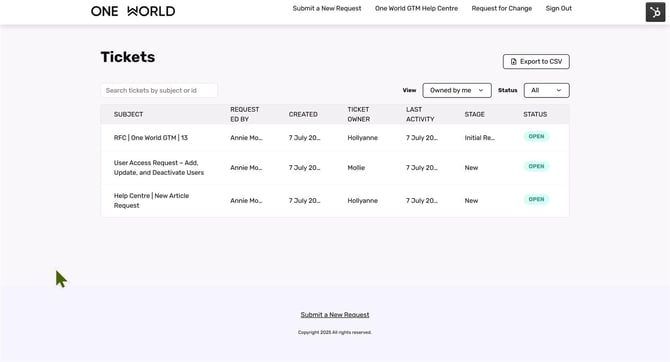Focus the search tickets by subject field
Viewport: 670px width, 362px height.
159,90
